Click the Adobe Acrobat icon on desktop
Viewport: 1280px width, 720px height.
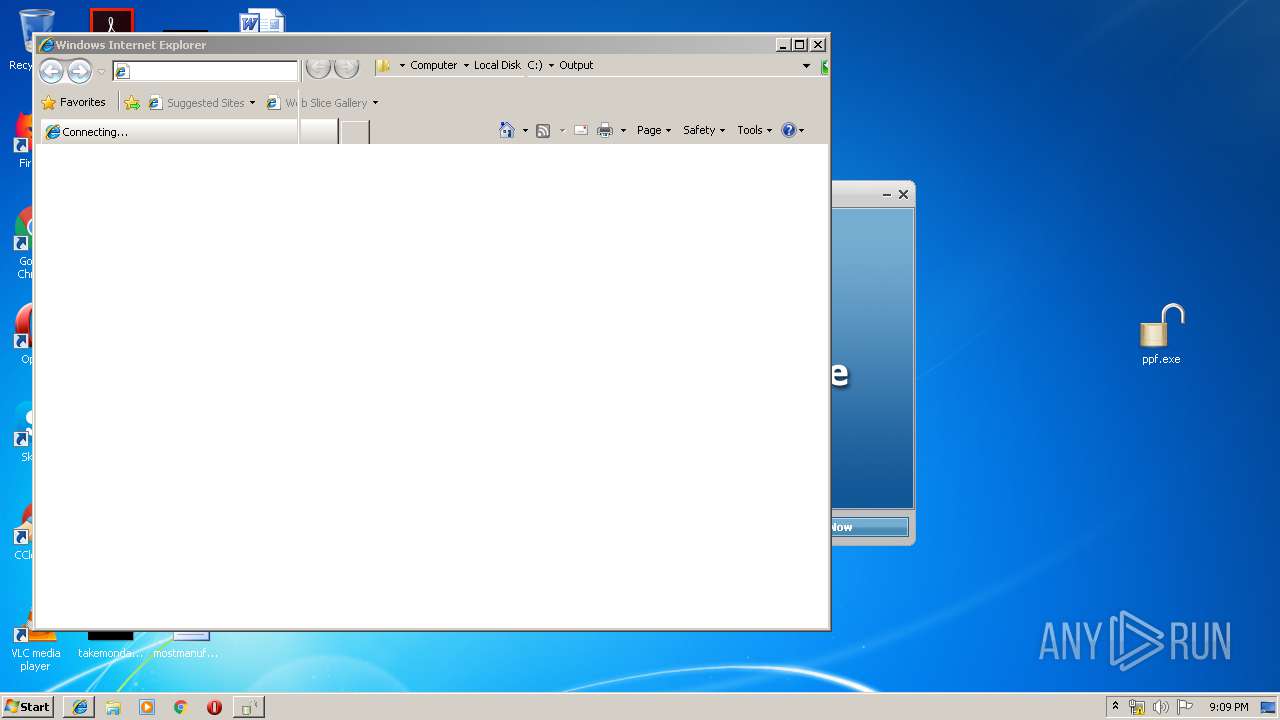coord(112,21)
